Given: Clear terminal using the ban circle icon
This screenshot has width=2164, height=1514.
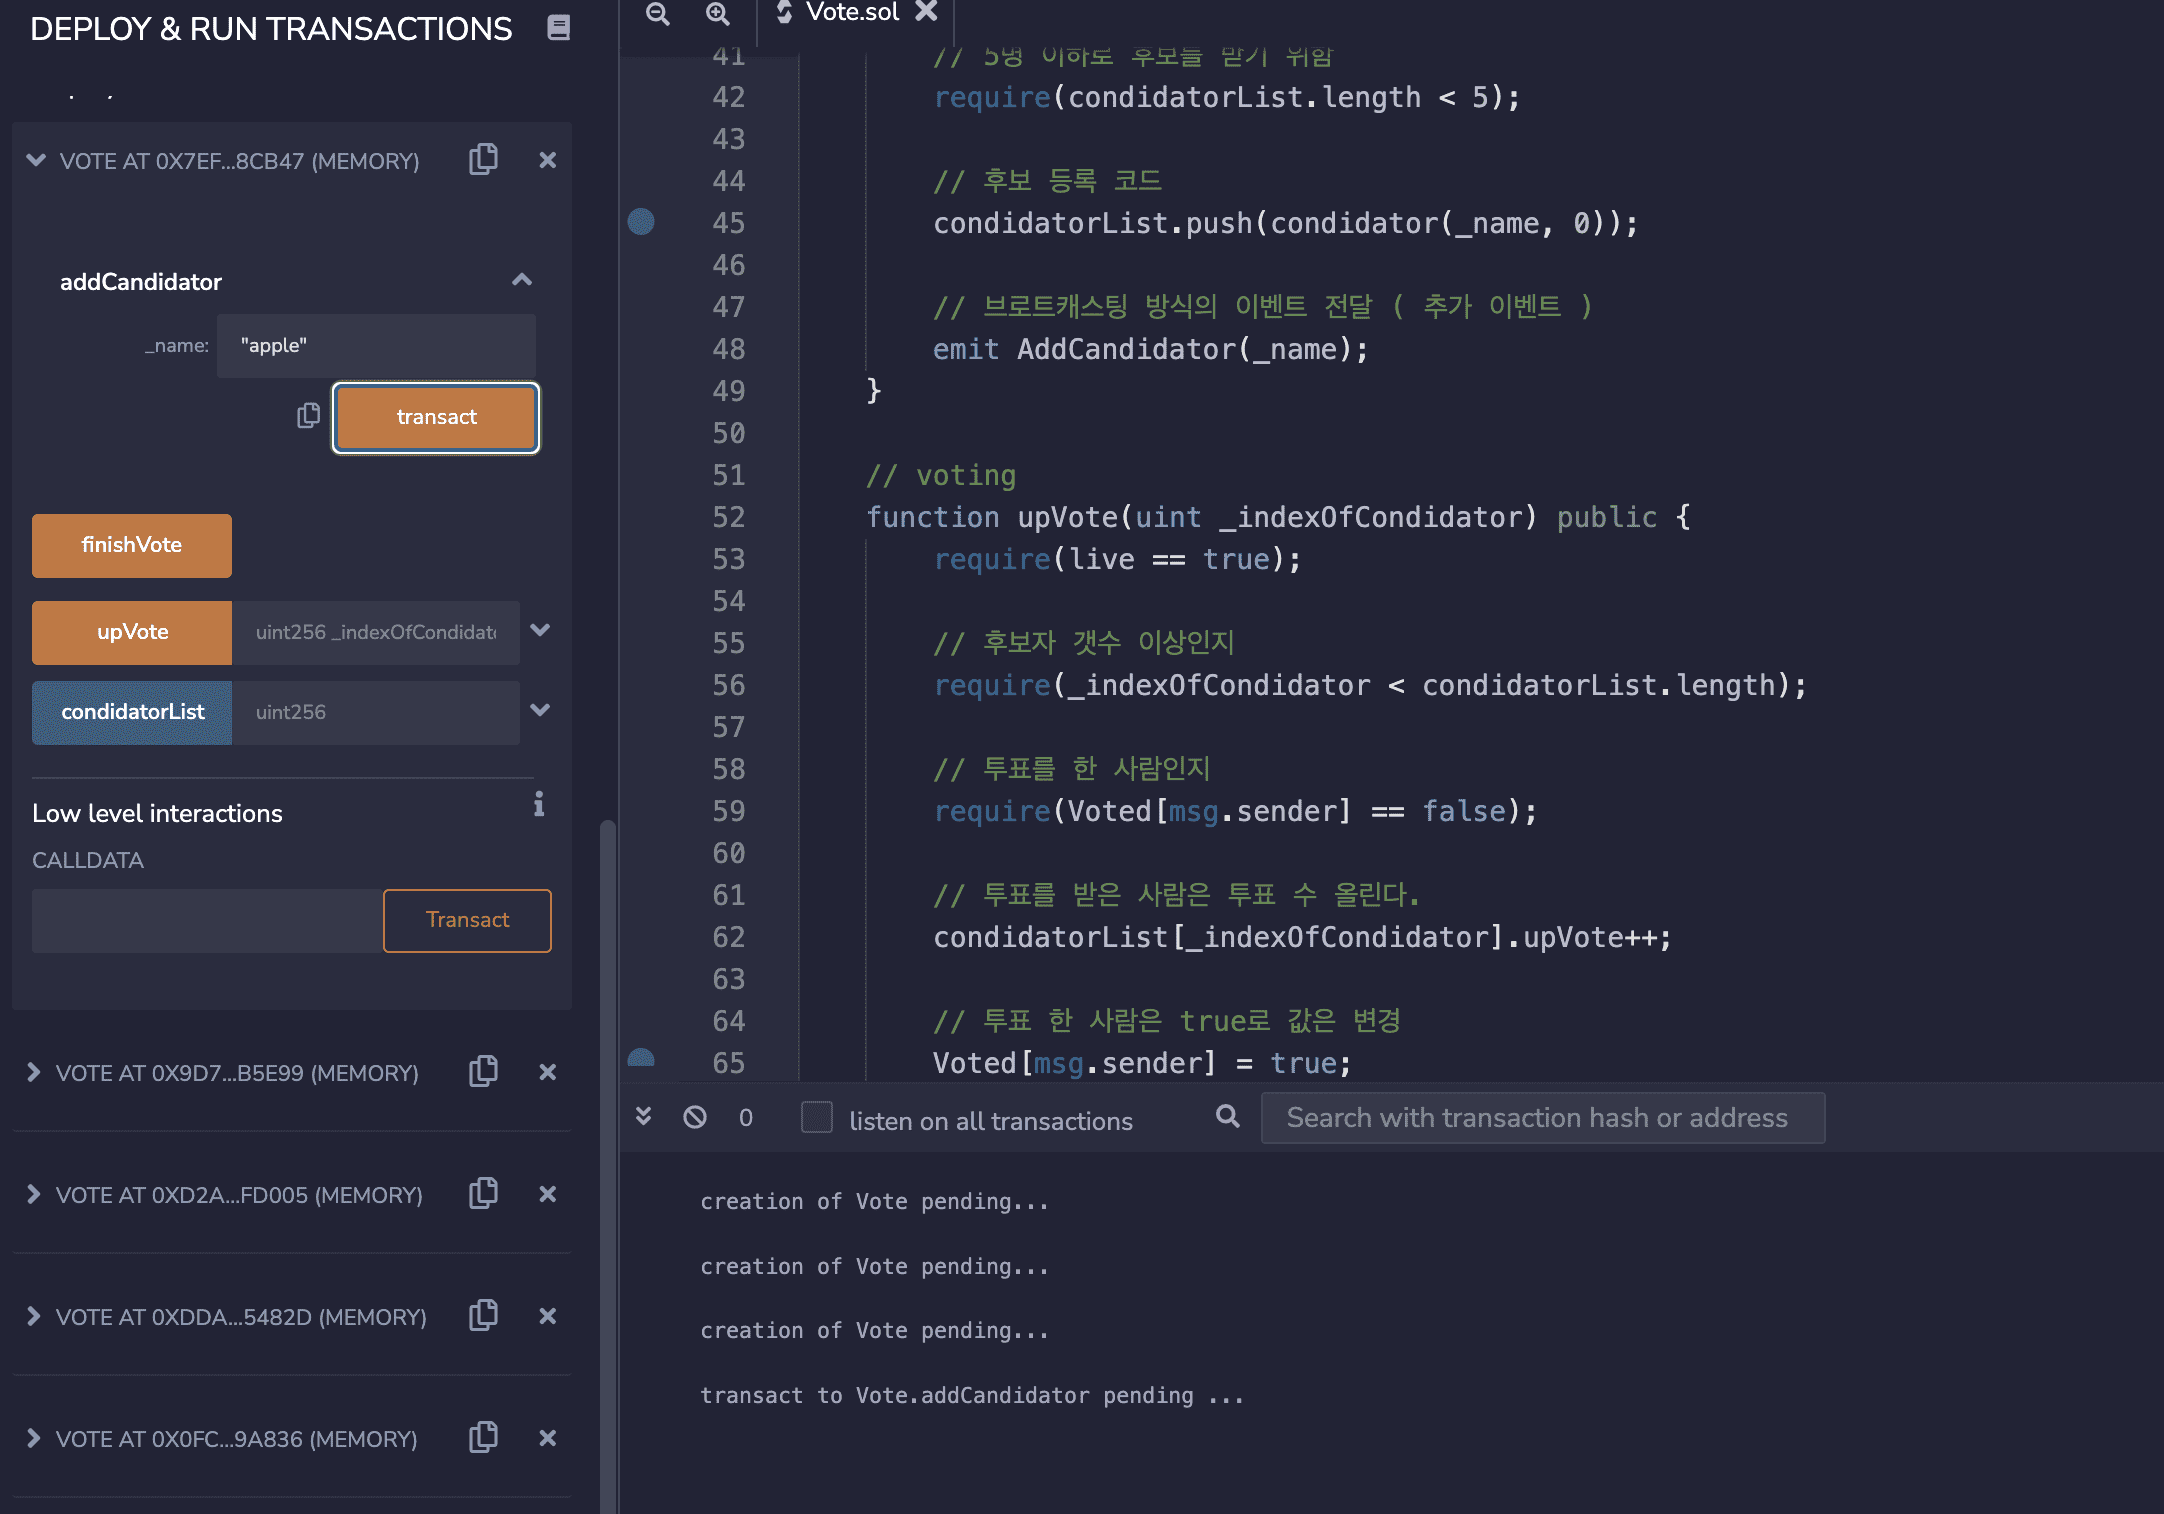Looking at the screenshot, I should [695, 1117].
